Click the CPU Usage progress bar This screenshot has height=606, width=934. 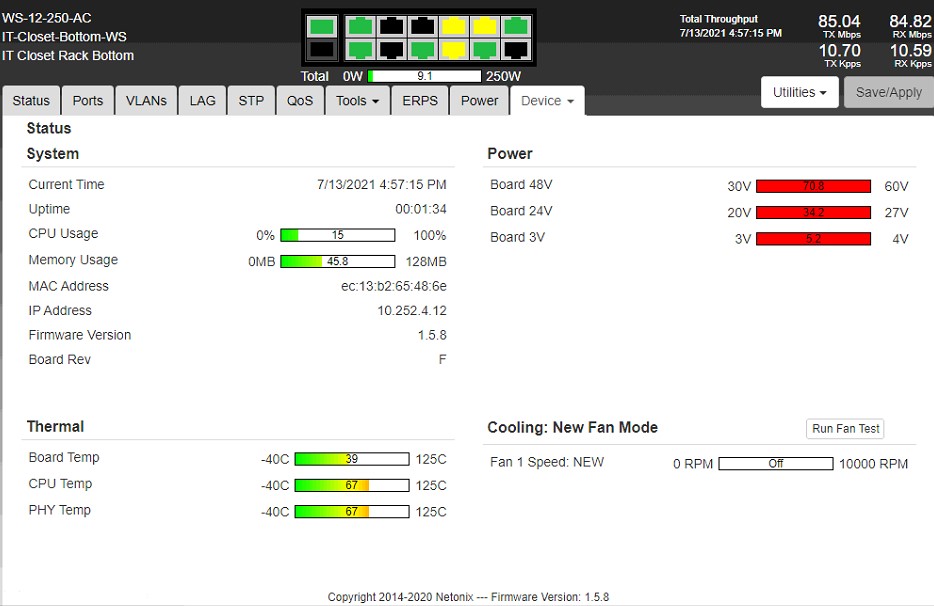[338, 235]
